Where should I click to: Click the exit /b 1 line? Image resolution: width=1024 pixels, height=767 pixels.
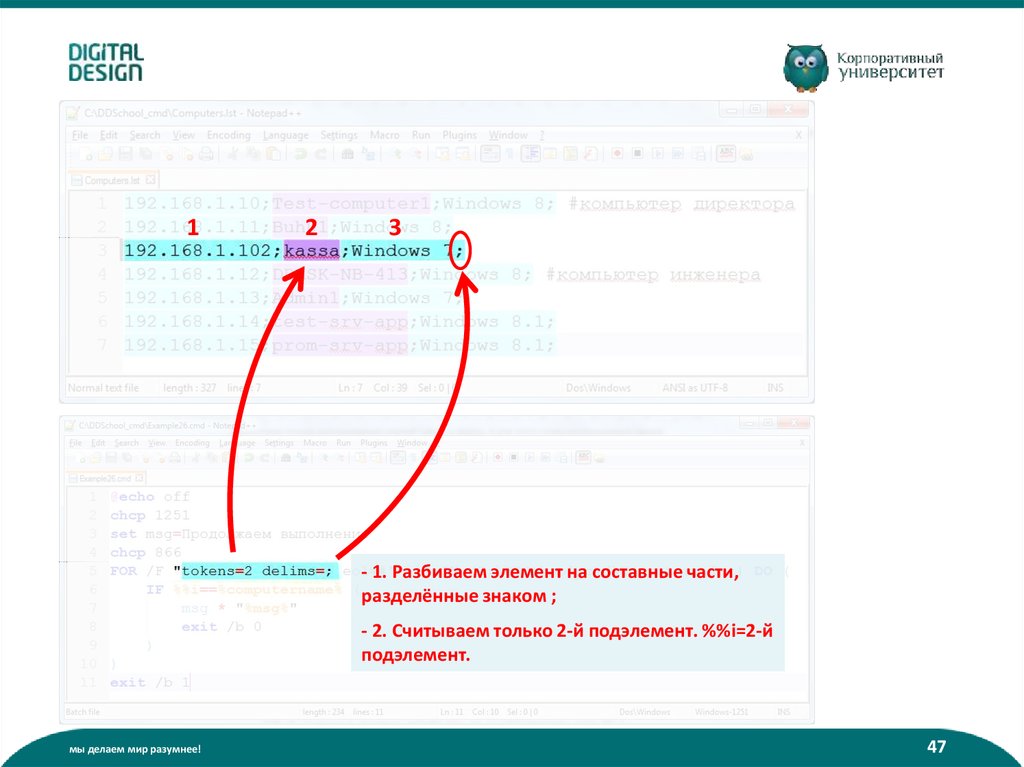pyautogui.click(x=150, y=683)
